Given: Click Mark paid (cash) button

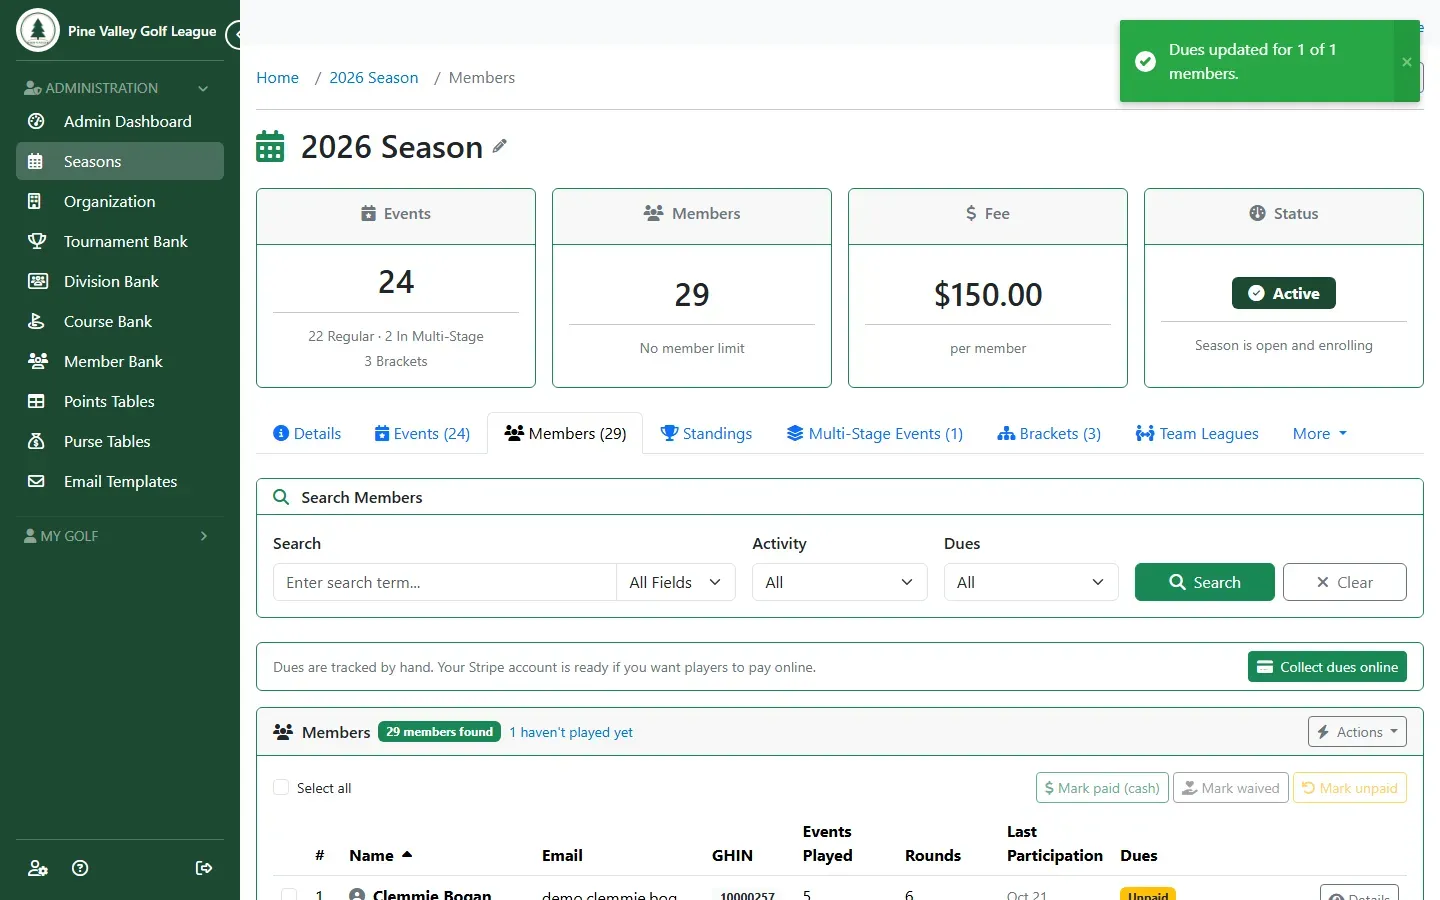Looking at the screenshot, I should point(1102,788).
